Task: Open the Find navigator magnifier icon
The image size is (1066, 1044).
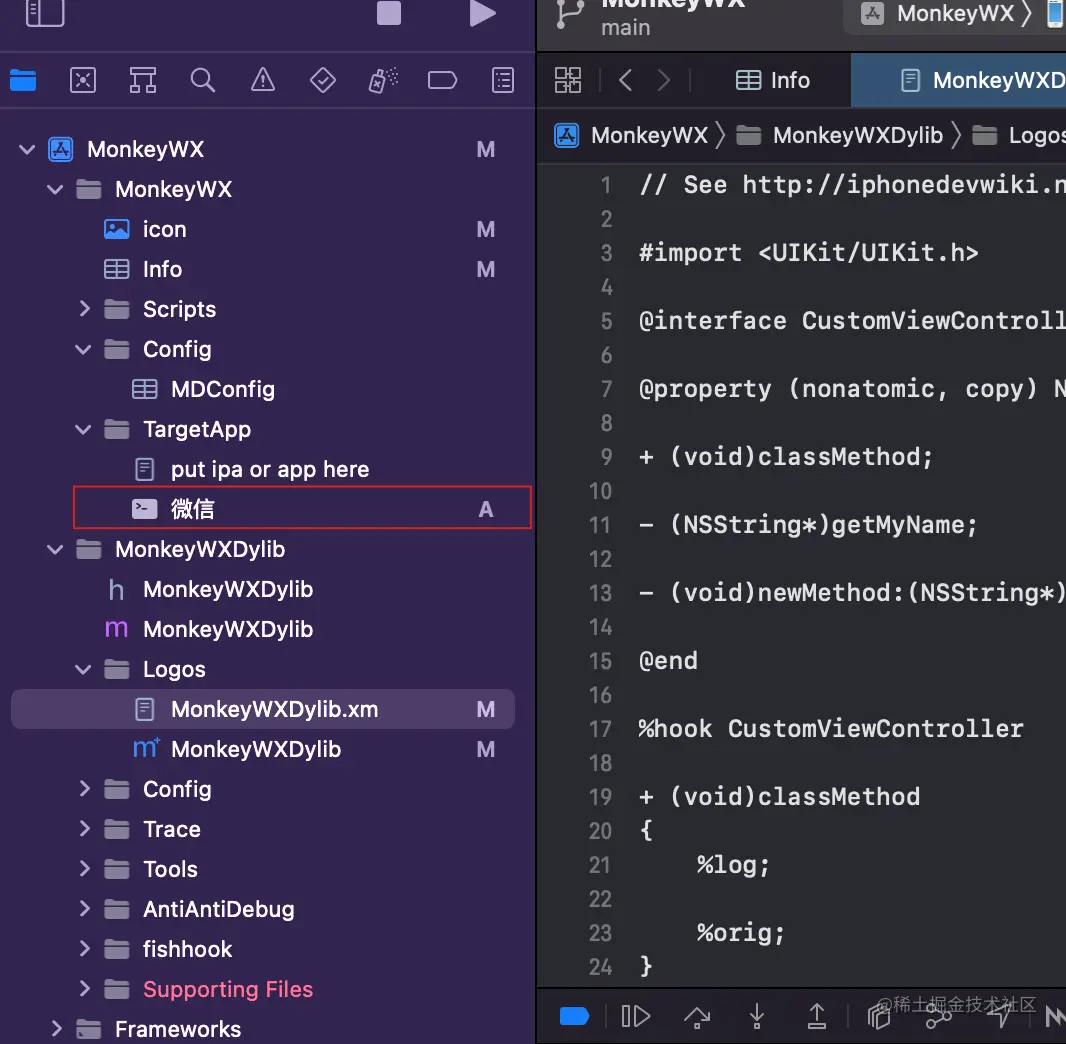Action: pyautogui.click(x=203, y=80)
